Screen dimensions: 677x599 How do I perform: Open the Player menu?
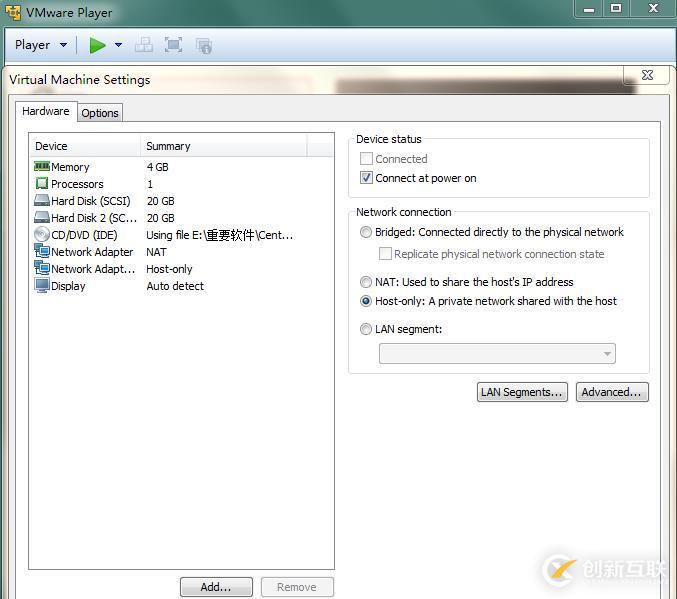[41, 45]
